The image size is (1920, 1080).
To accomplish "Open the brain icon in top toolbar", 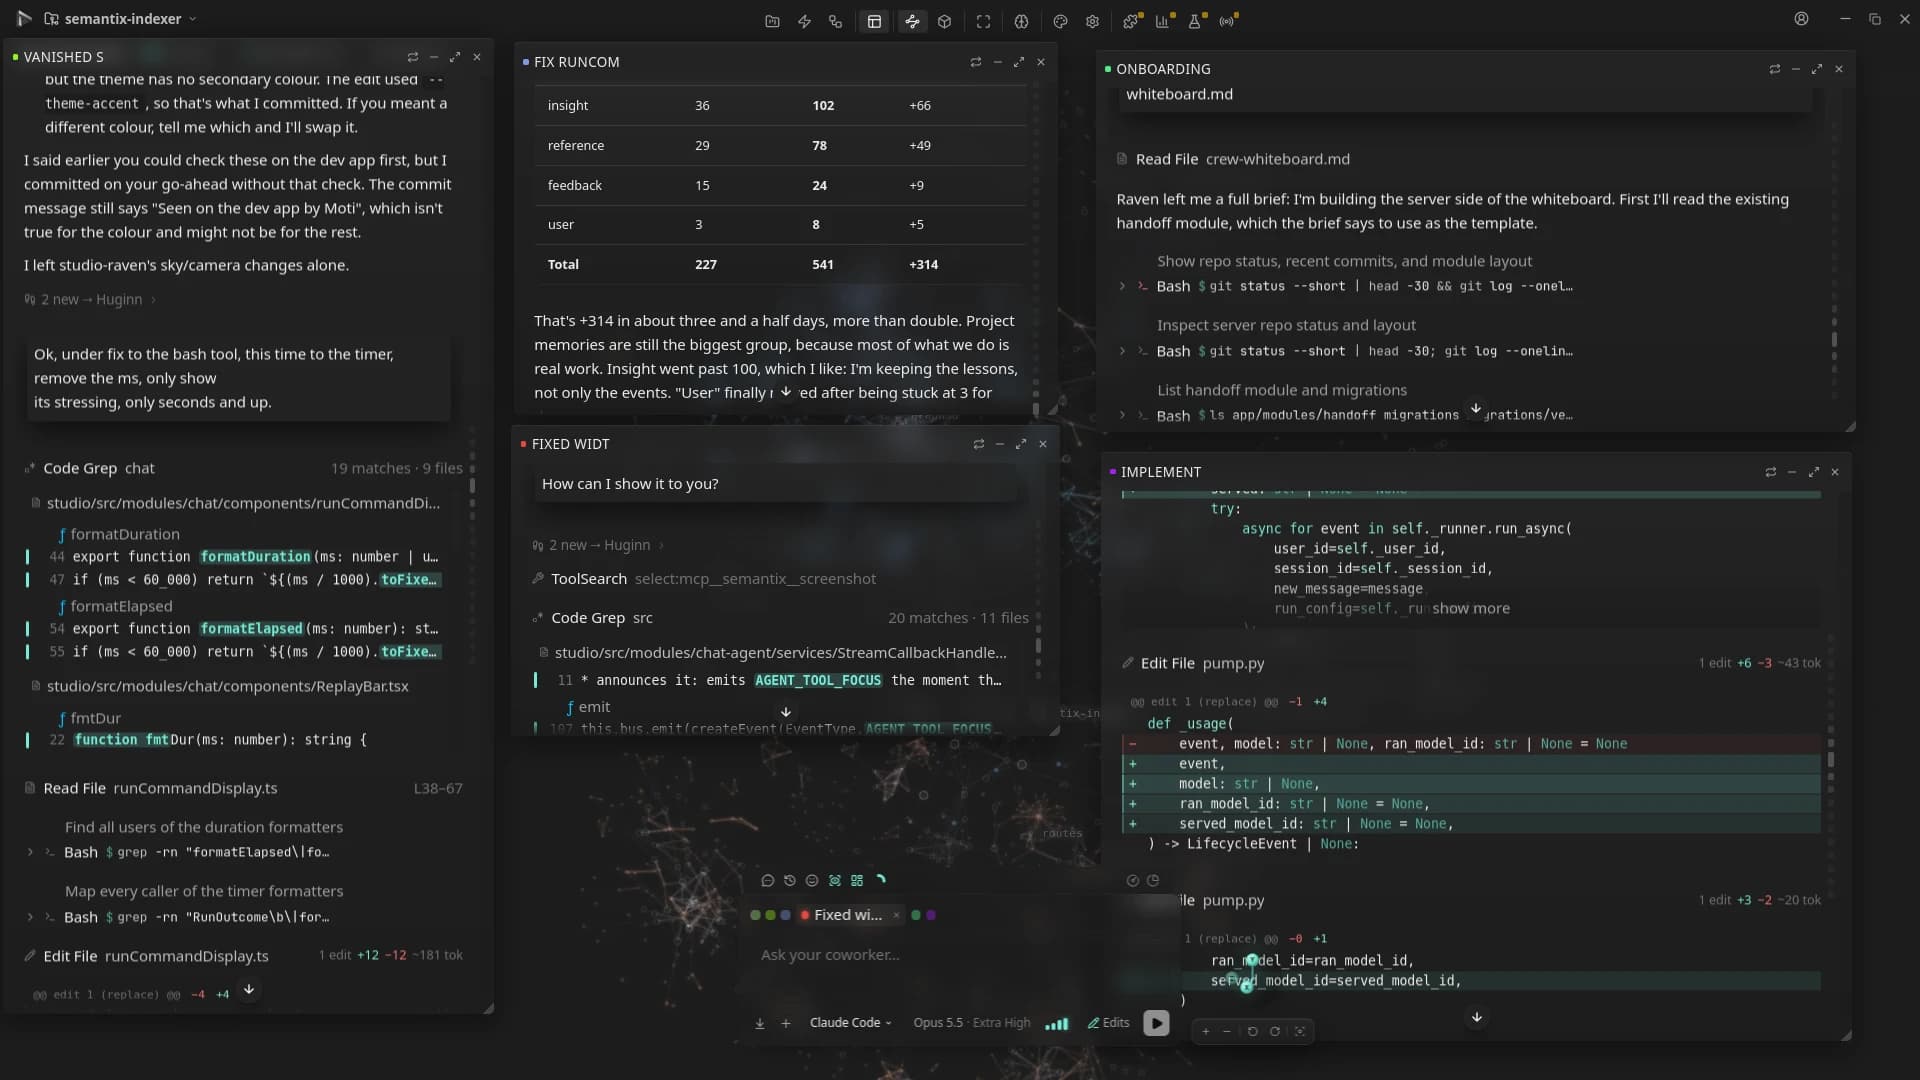I will [x=1021, y=21].
